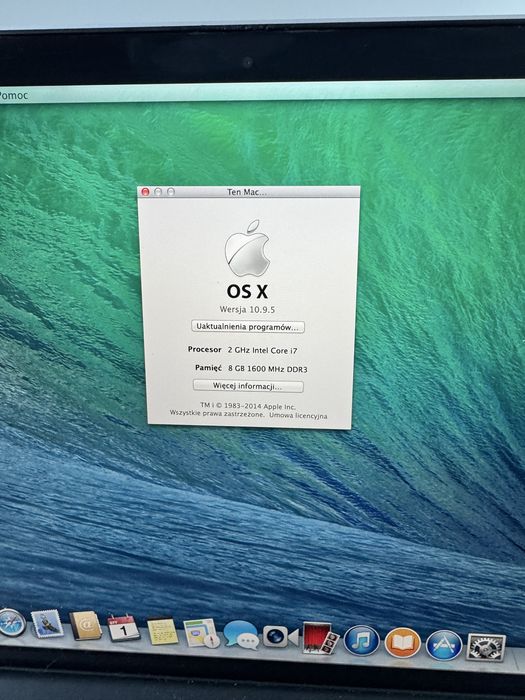
Task: Click the '8 GB 1600 MHz DDR3' text
Action: click(x=267, y=369)
